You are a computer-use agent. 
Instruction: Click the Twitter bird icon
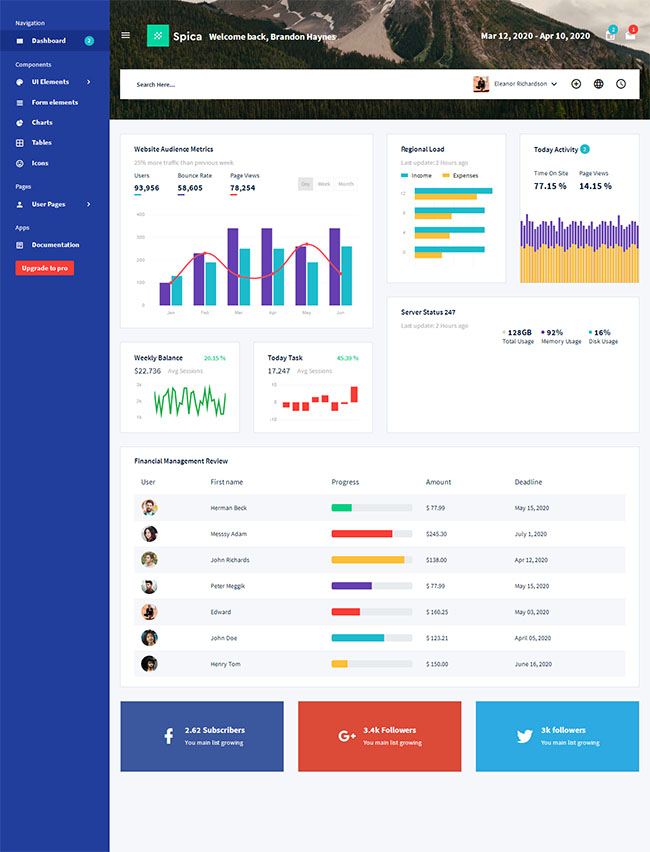click(524, 736)
